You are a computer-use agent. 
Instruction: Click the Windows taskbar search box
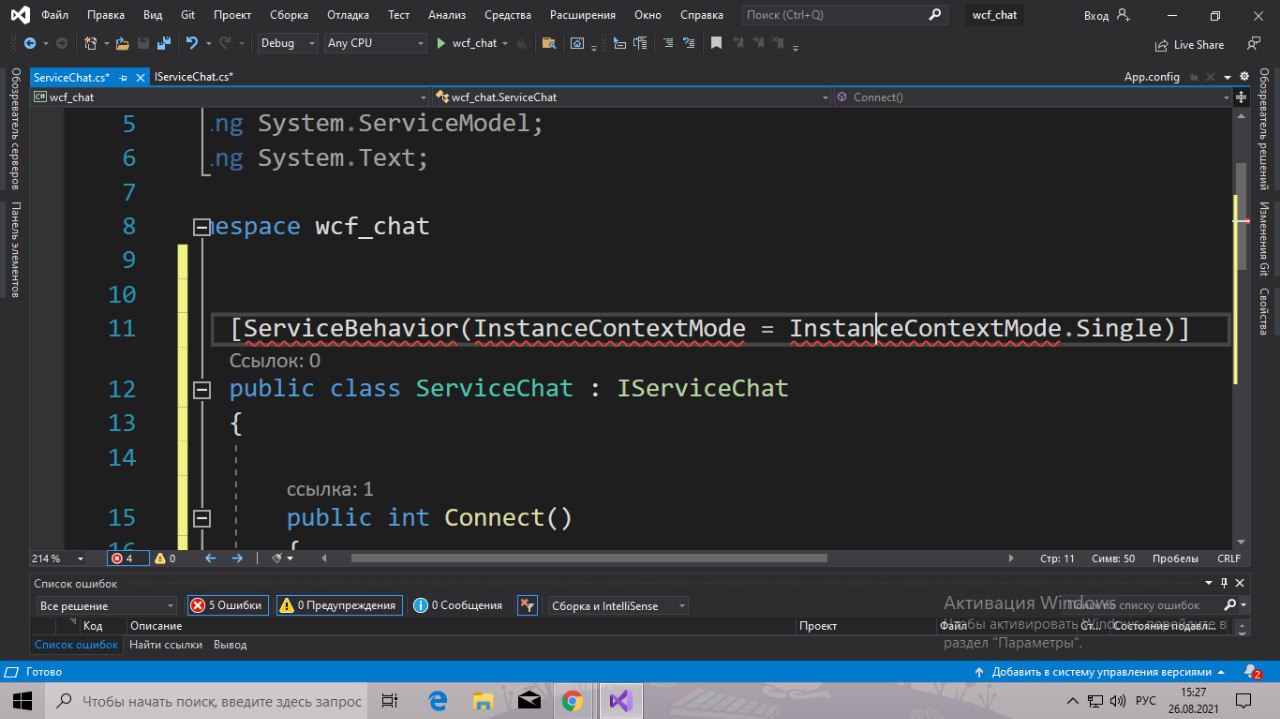pyautogui.click(x=207, y=701)
